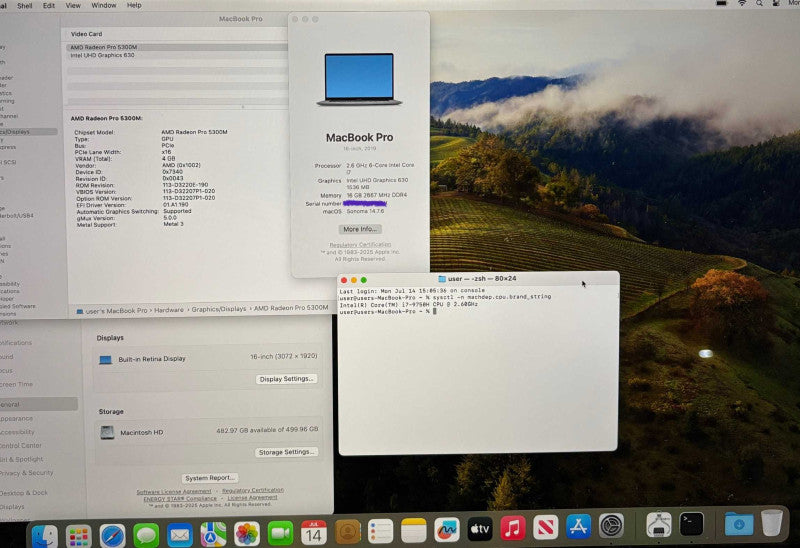Click the Wi-Fi status icon in menu bar
Image resolution: width=800 pixels, height=548 pixels.
coord(742,3)
